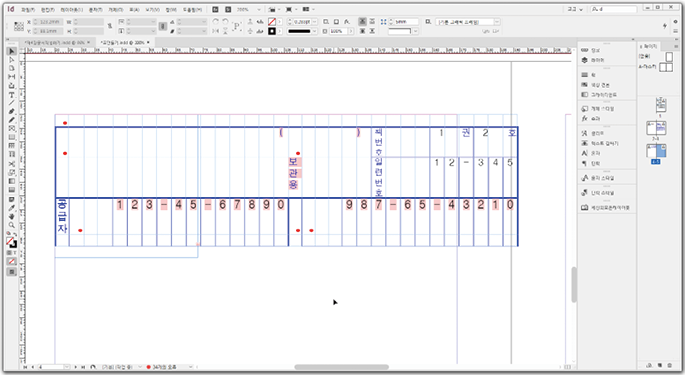Select the Line tool
685x375 pixels.
click(x=12, y=103)
